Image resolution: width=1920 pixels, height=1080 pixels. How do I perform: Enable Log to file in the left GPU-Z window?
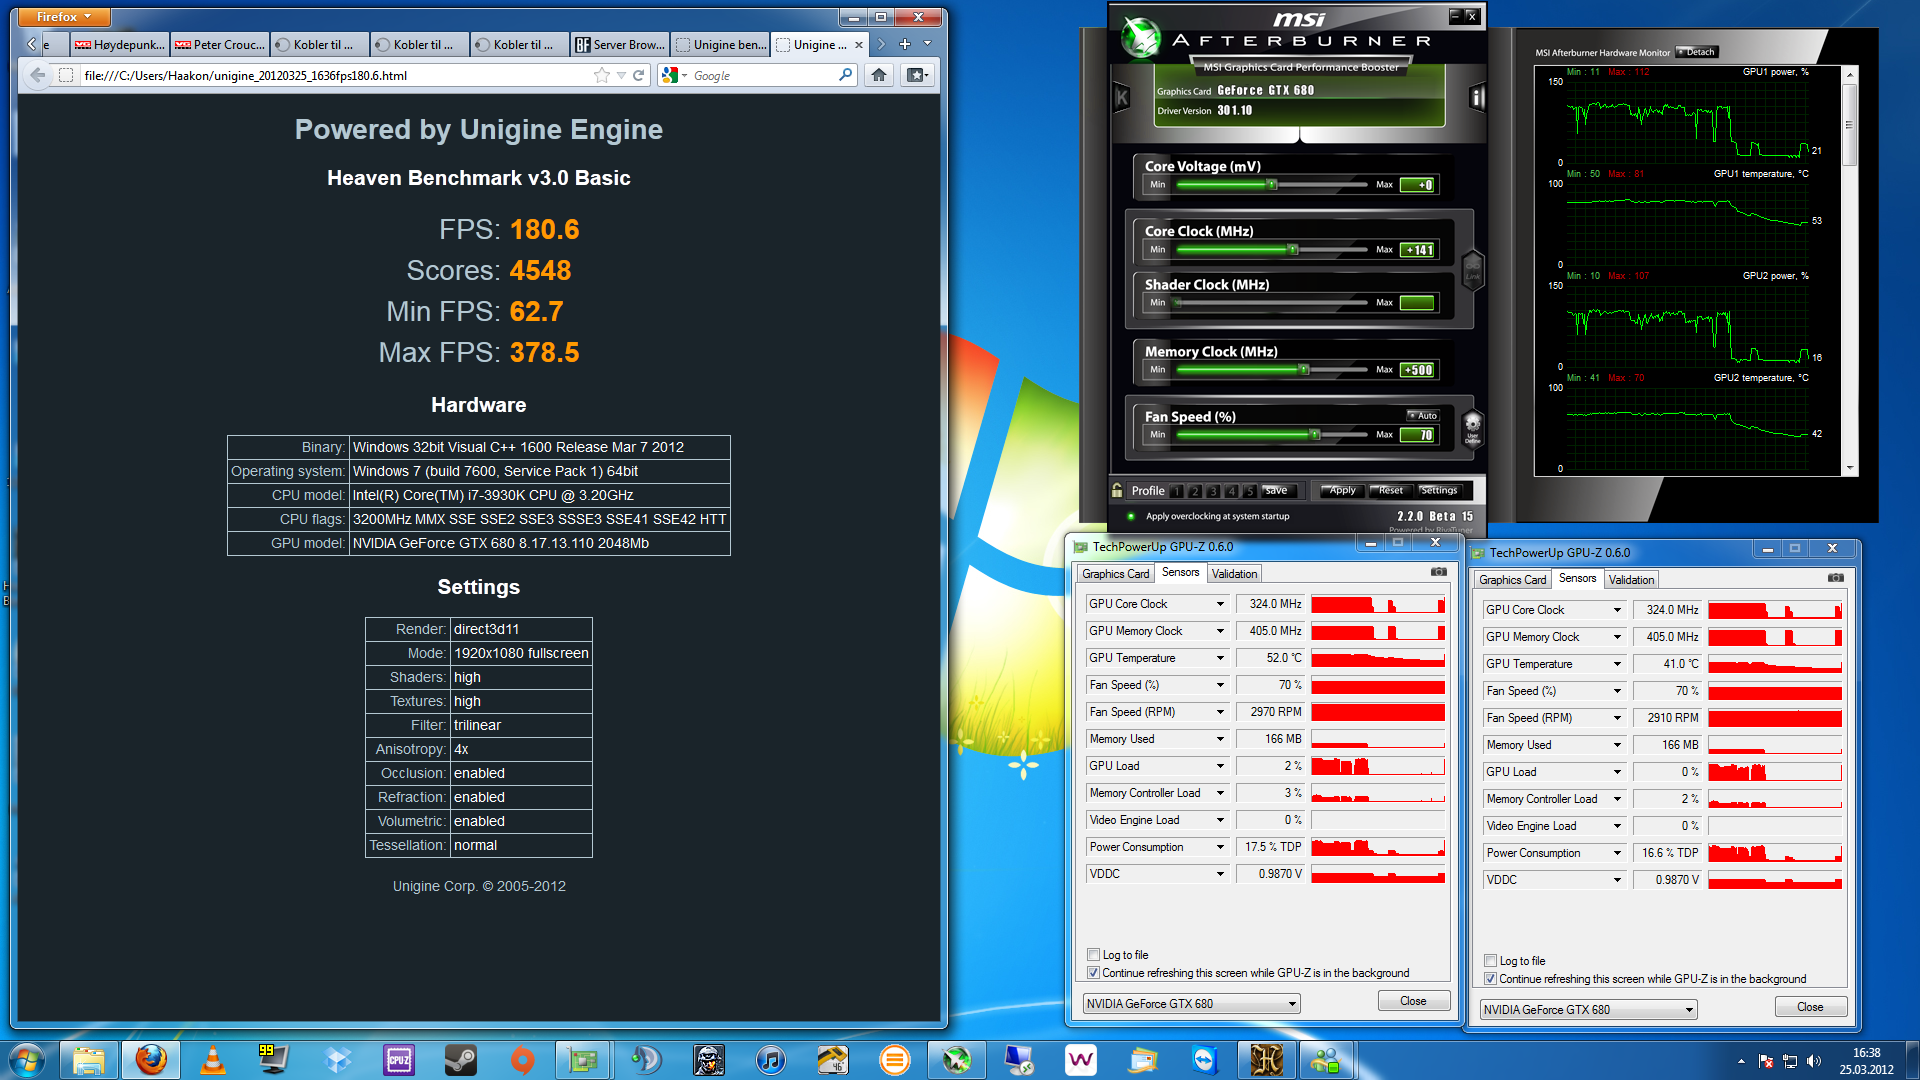1093,955
